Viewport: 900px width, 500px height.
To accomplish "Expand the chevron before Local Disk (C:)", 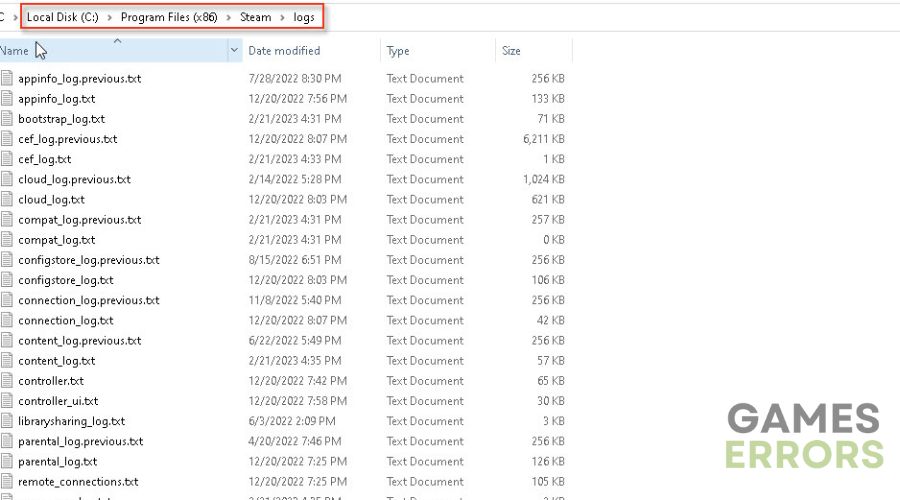I will [x=15, y=17].
